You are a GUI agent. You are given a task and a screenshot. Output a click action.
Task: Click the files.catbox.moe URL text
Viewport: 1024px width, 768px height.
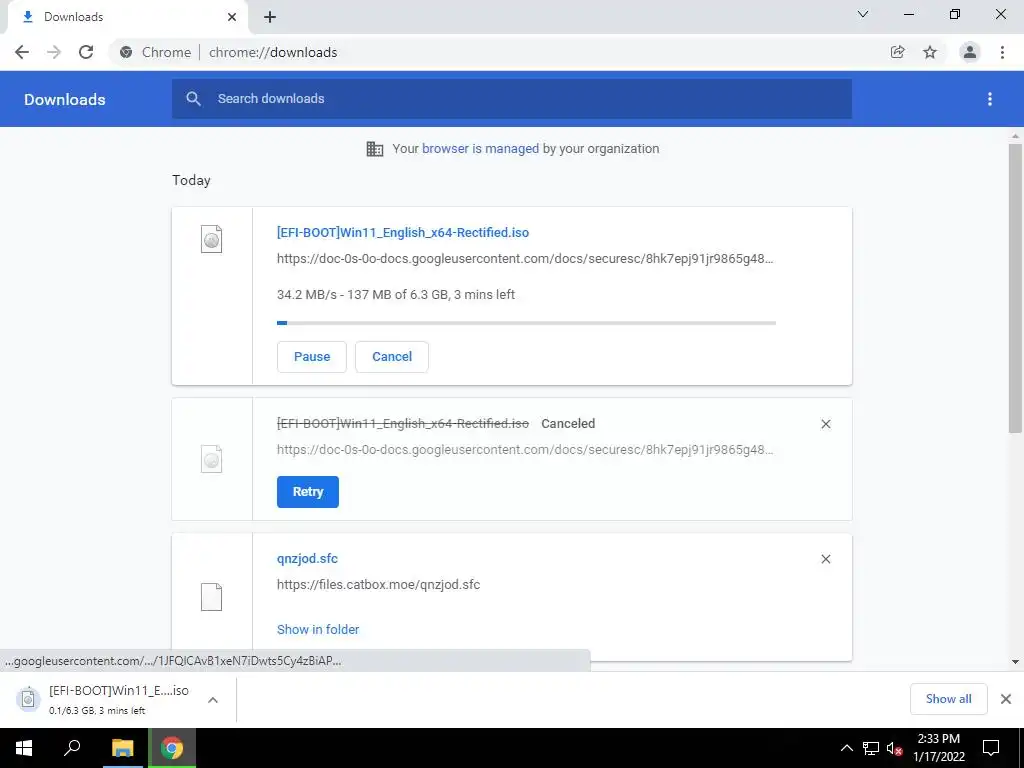pyautogui.click(x=378, y=584)
